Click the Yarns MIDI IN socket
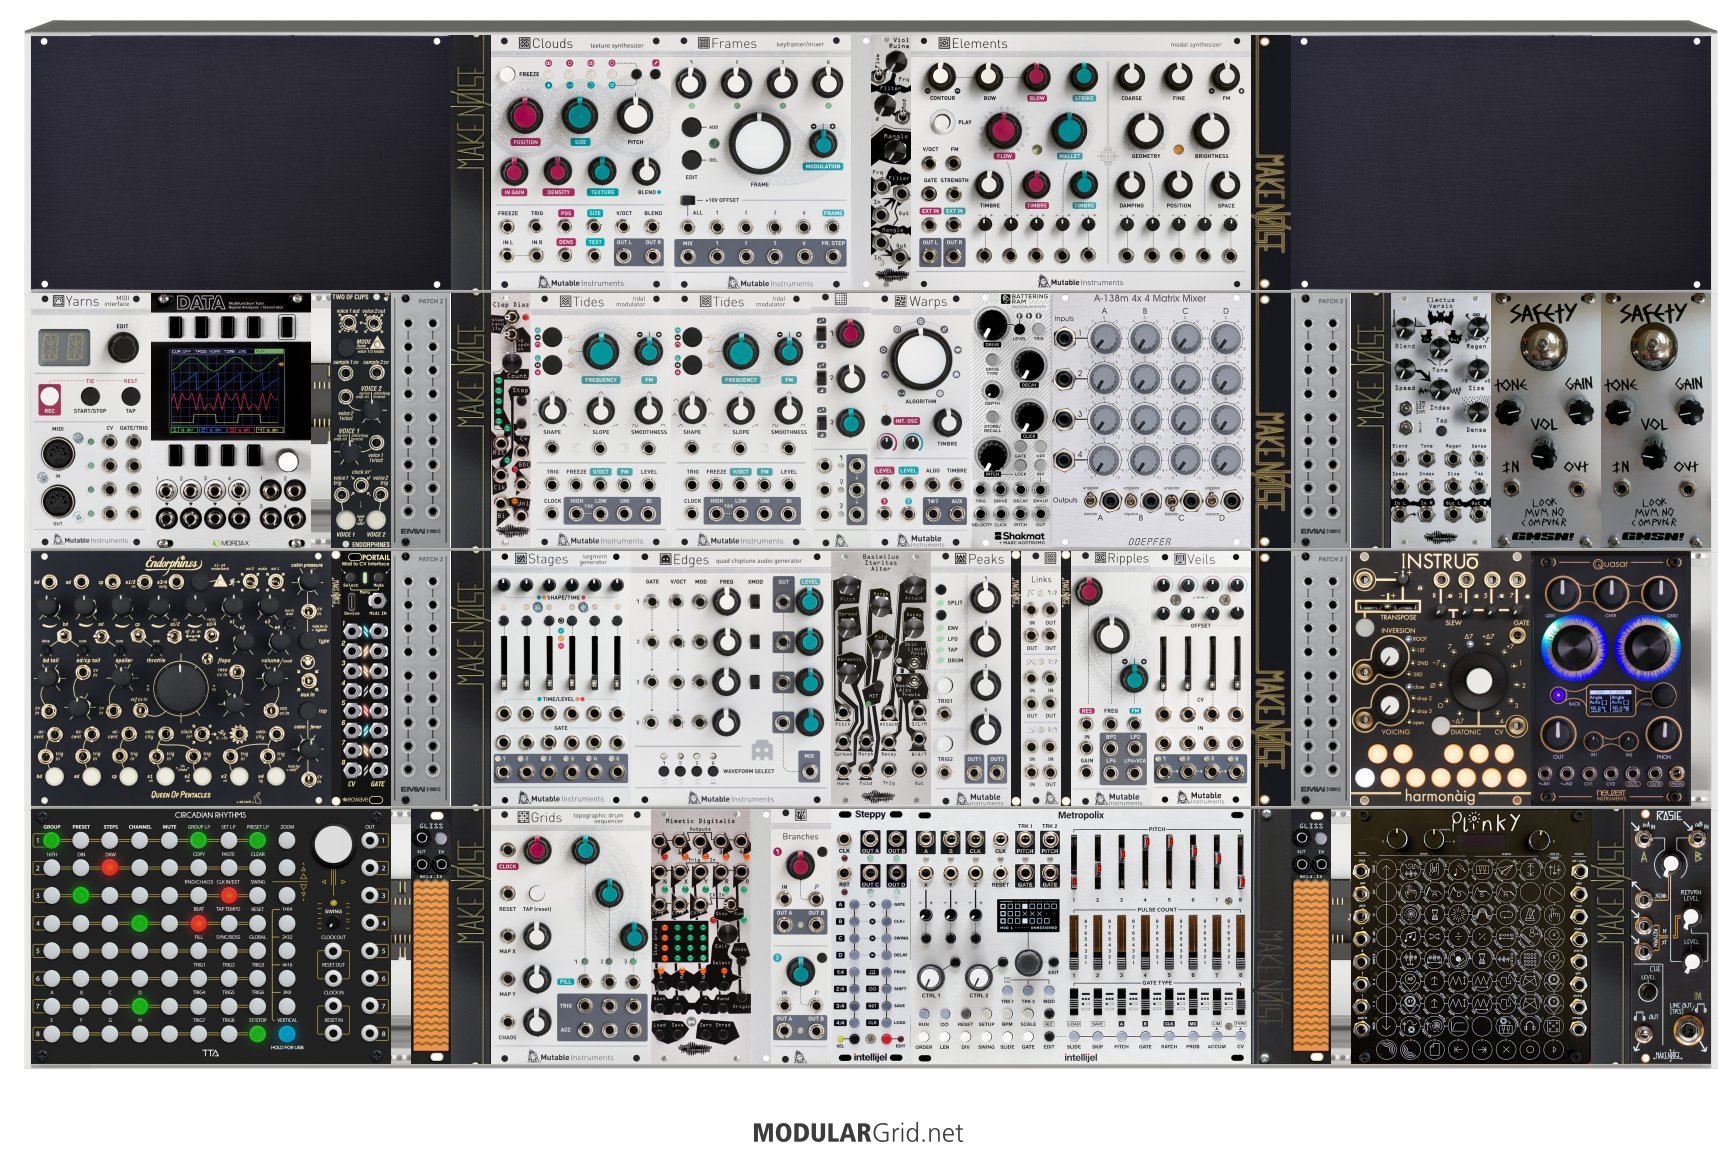The image size is (1718, 1154). pyautogui.click(x=57, y=455)
